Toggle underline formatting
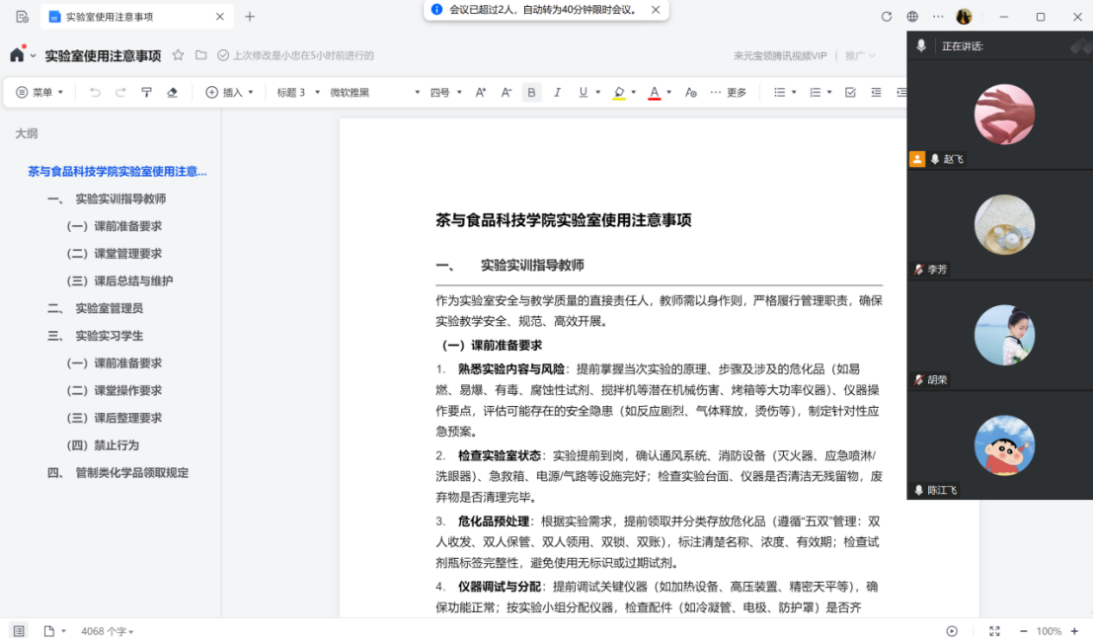The image size is (1093, 639). [583, 92]
